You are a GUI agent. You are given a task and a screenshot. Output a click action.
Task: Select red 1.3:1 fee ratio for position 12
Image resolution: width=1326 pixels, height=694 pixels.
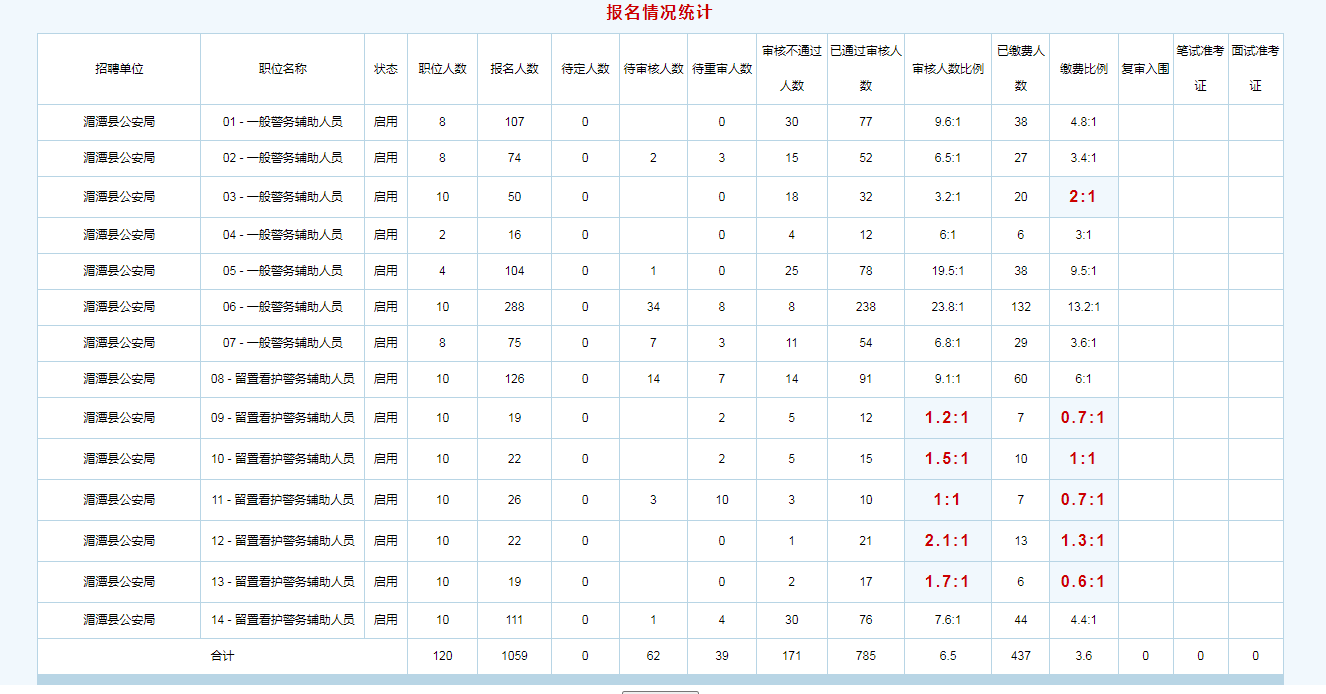pyautogui.click(x=1083, y=541)
